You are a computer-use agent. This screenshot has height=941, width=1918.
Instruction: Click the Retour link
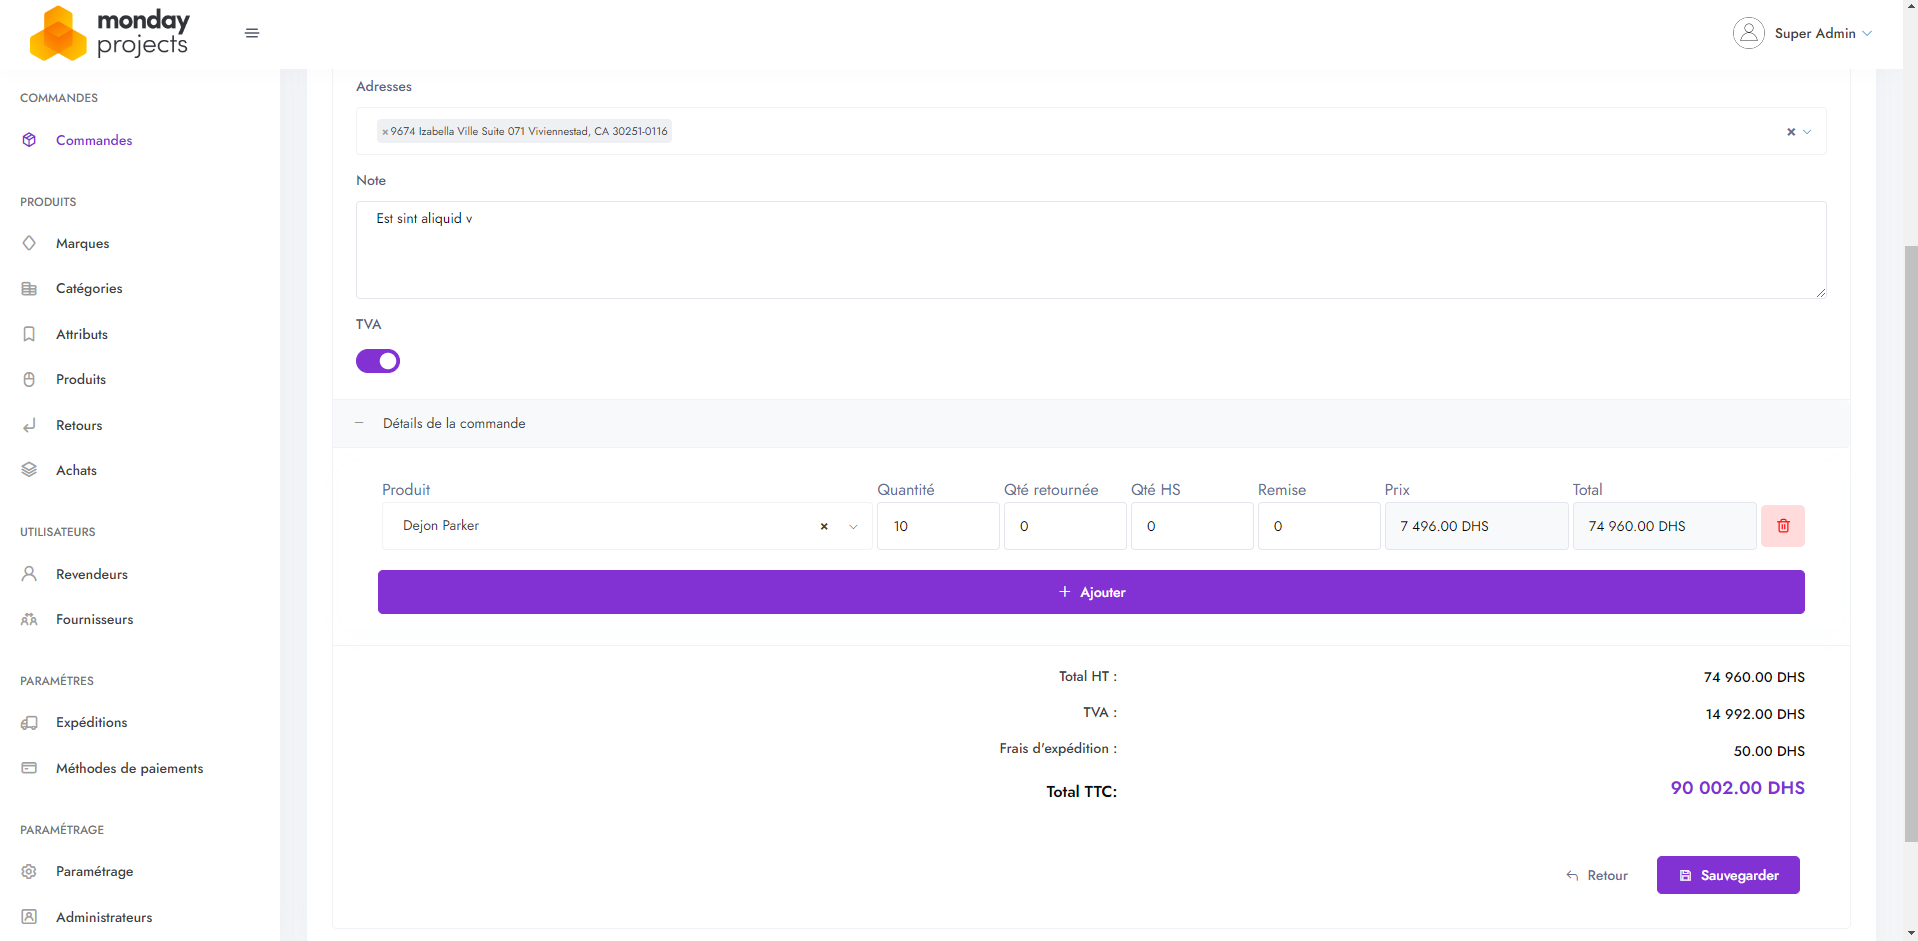click(1597, 875)
